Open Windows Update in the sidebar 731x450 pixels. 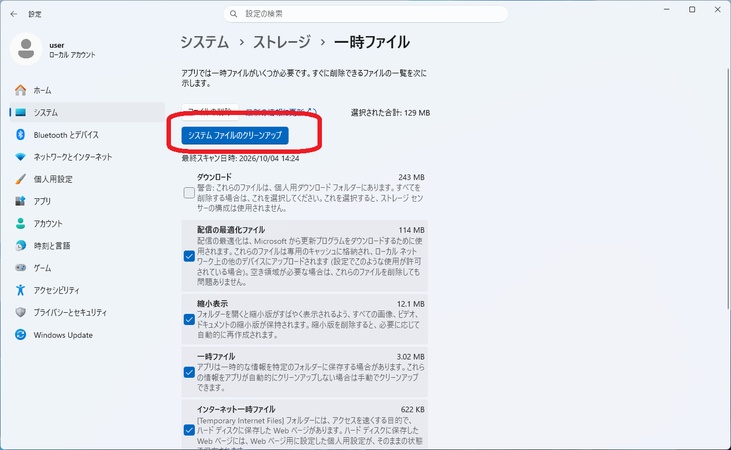click(x=86, y=335)
